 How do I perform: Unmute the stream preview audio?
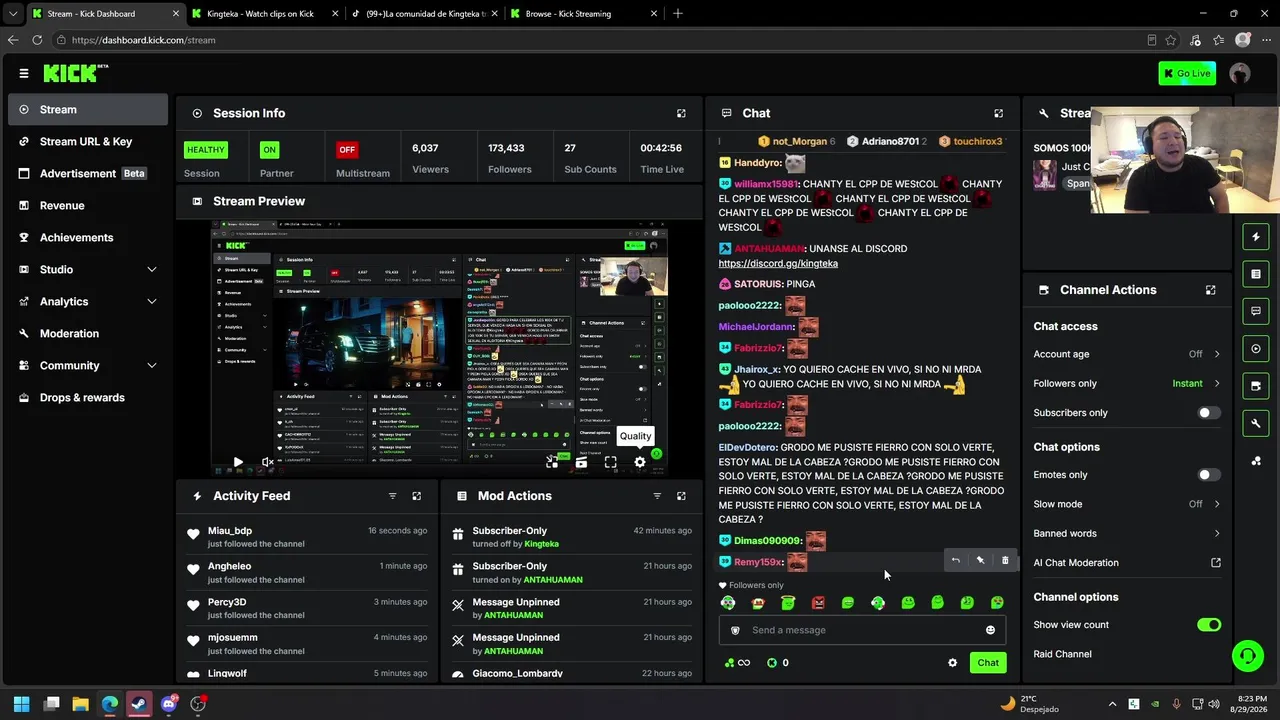point(267,462)
